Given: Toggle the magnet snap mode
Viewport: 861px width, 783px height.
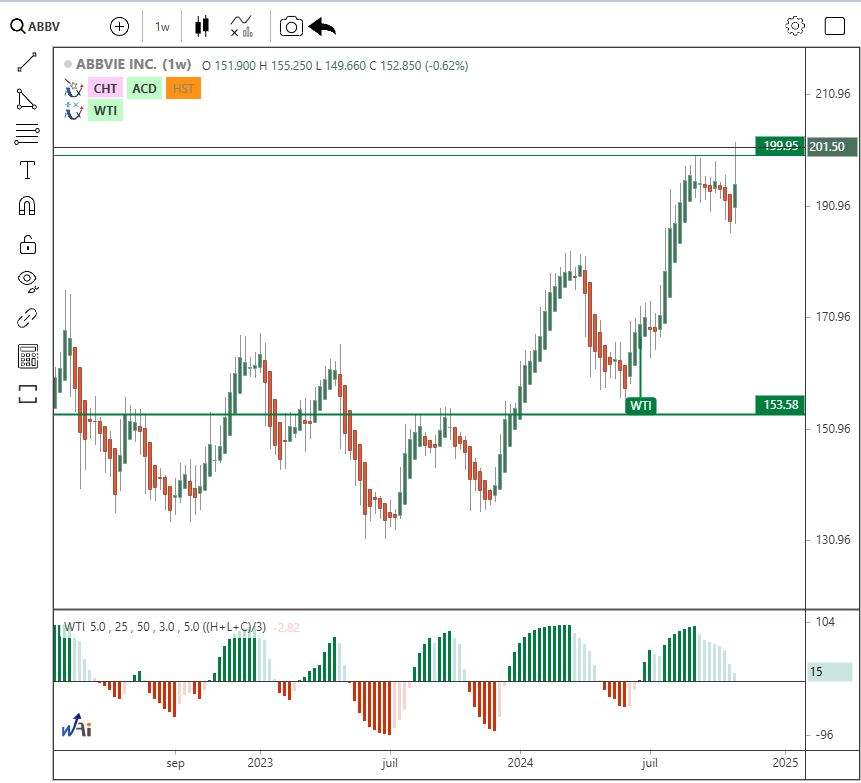Looking at the screenshot, I should coord(27,206).
